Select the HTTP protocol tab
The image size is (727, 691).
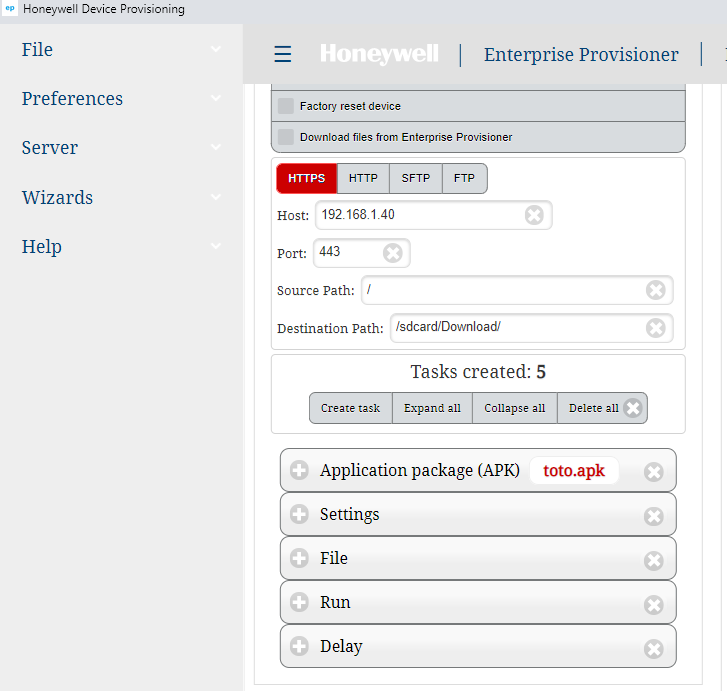363,179
